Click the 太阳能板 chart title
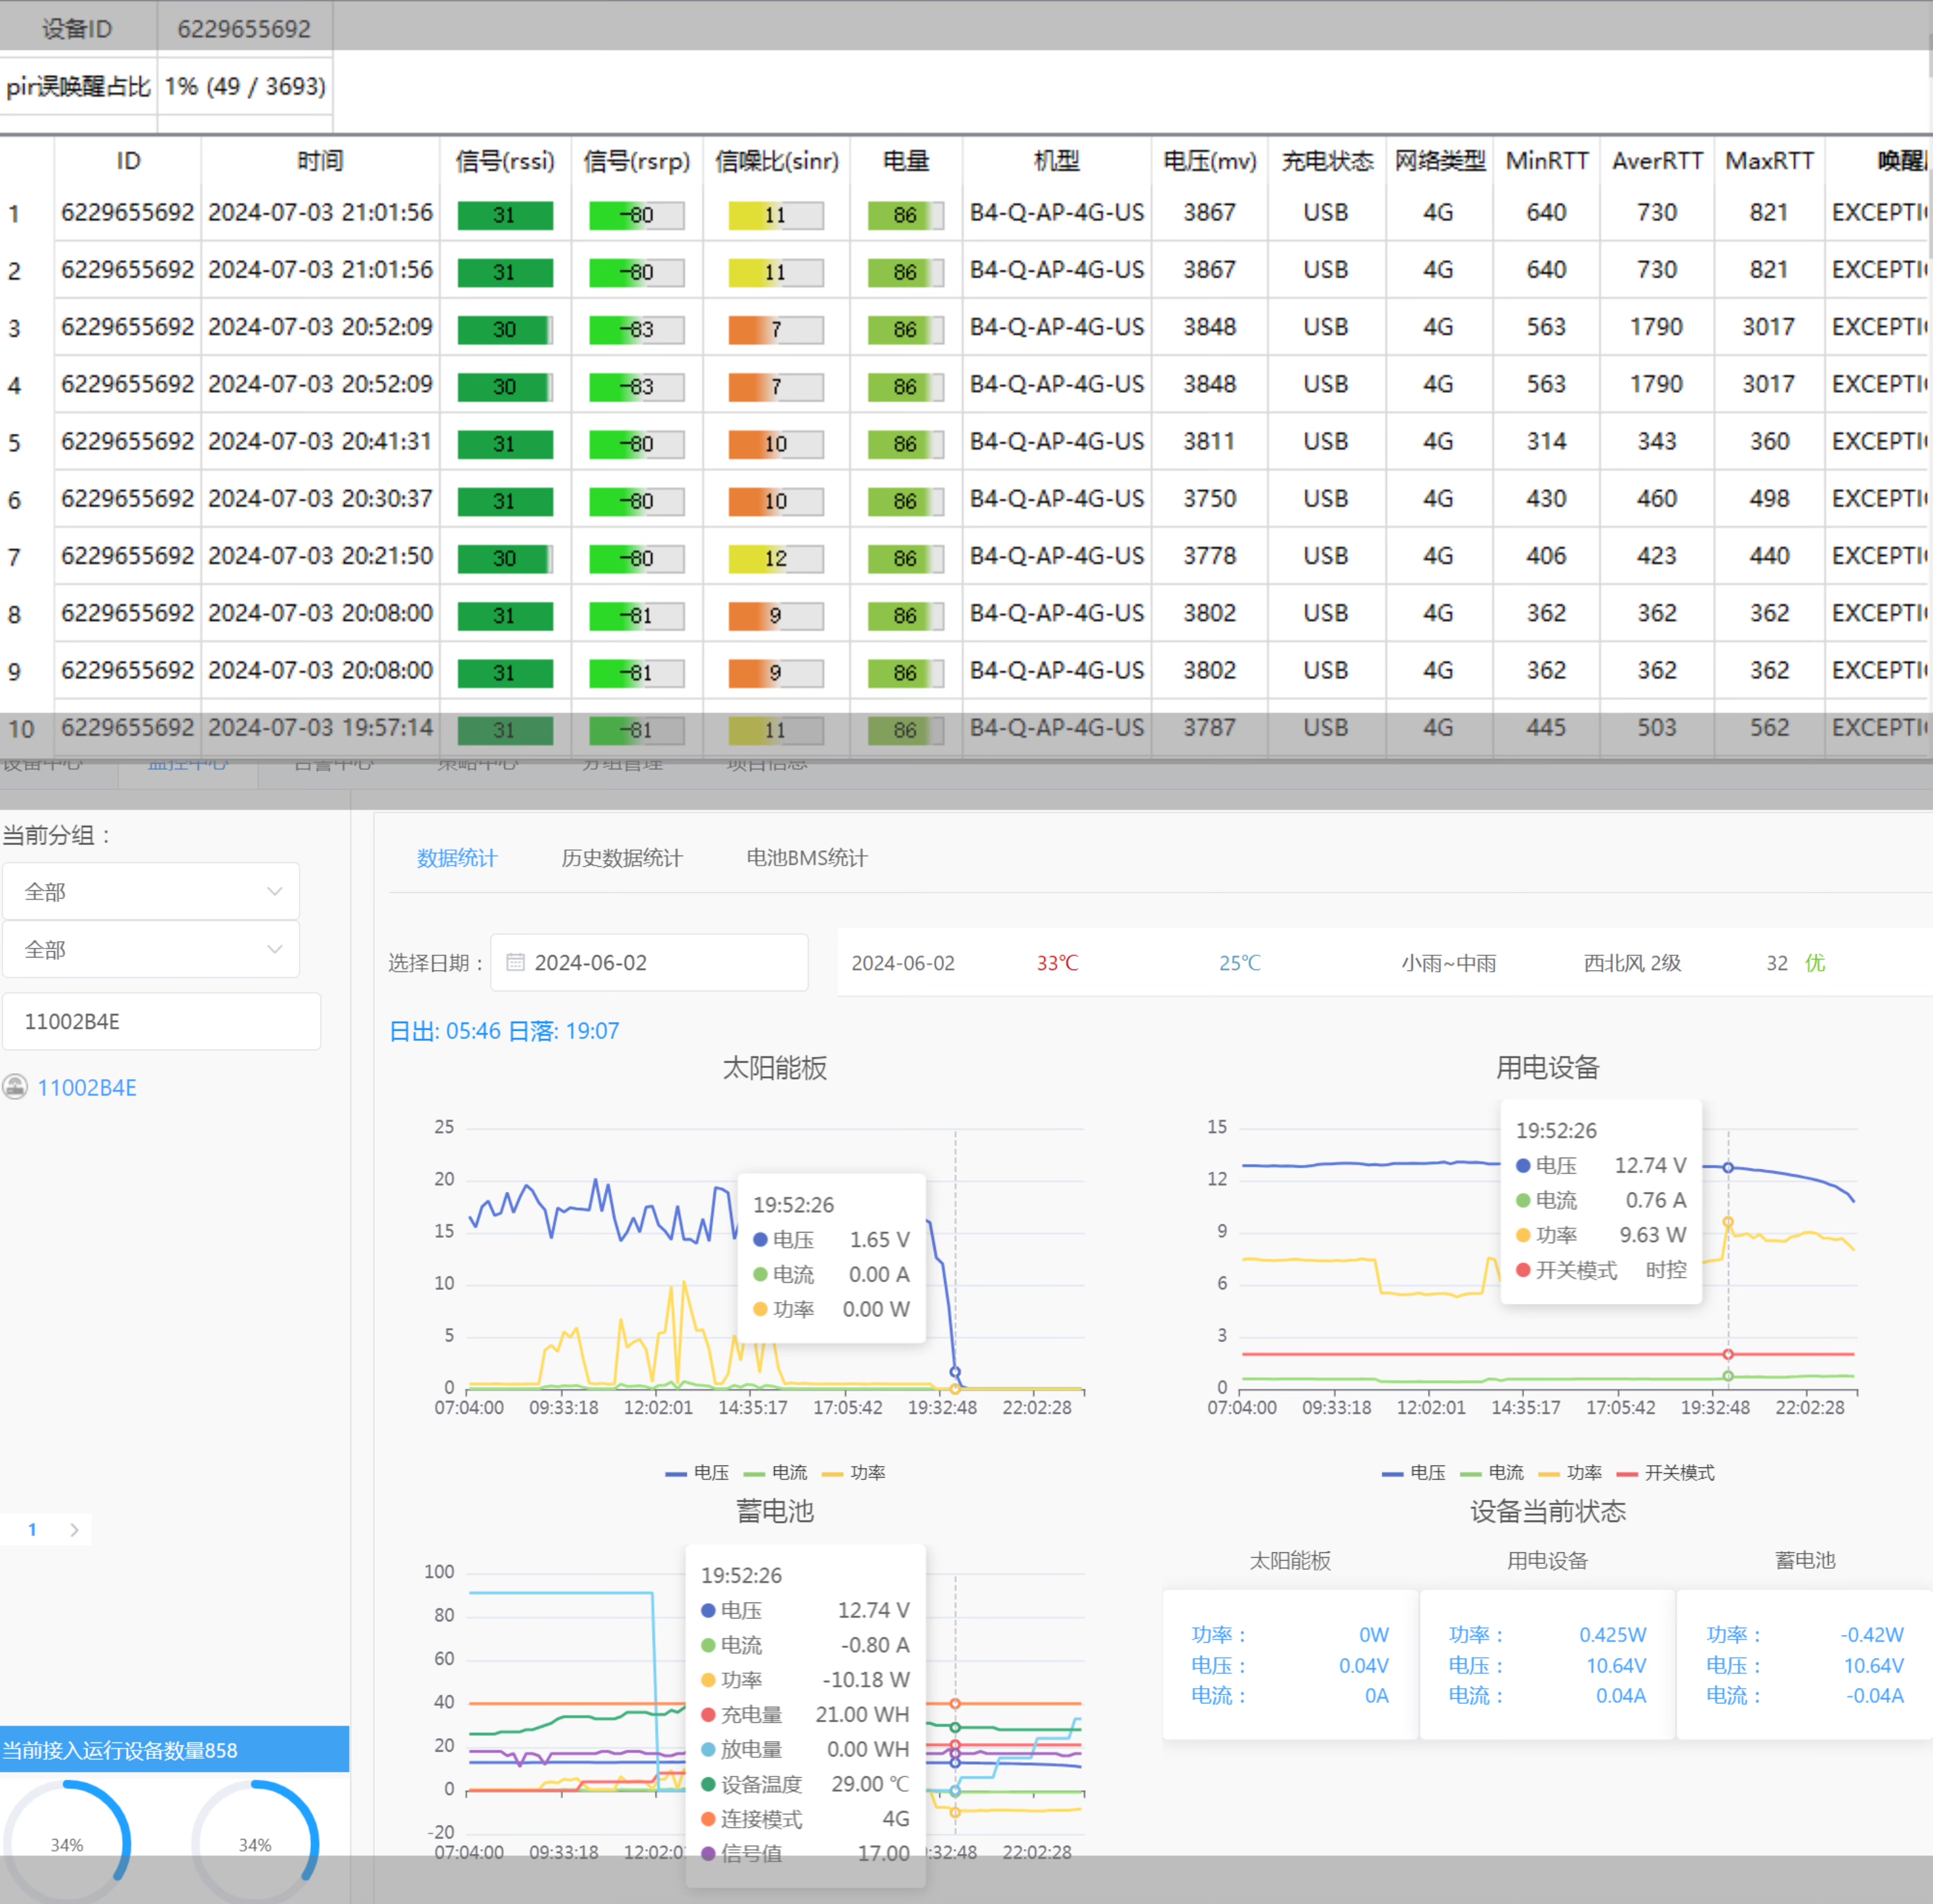The height and width of the screenshot is (1904, 1933). [775, 1068]
